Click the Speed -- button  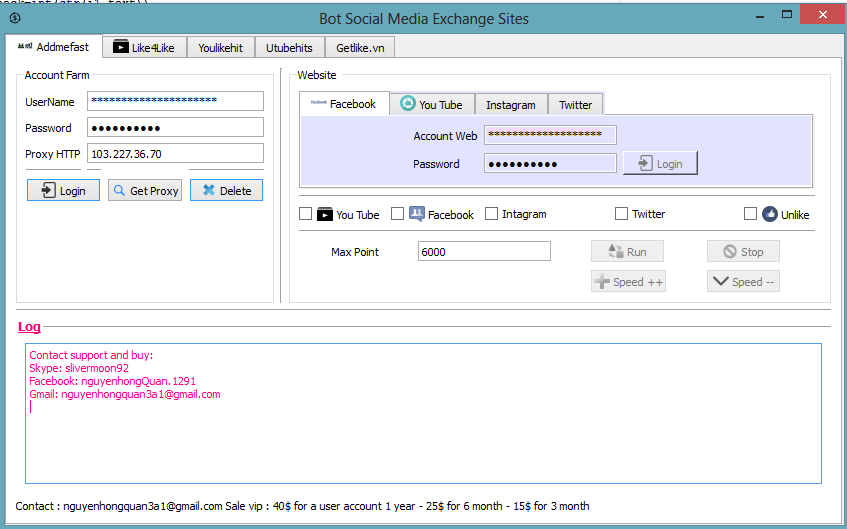click(743, 281)
